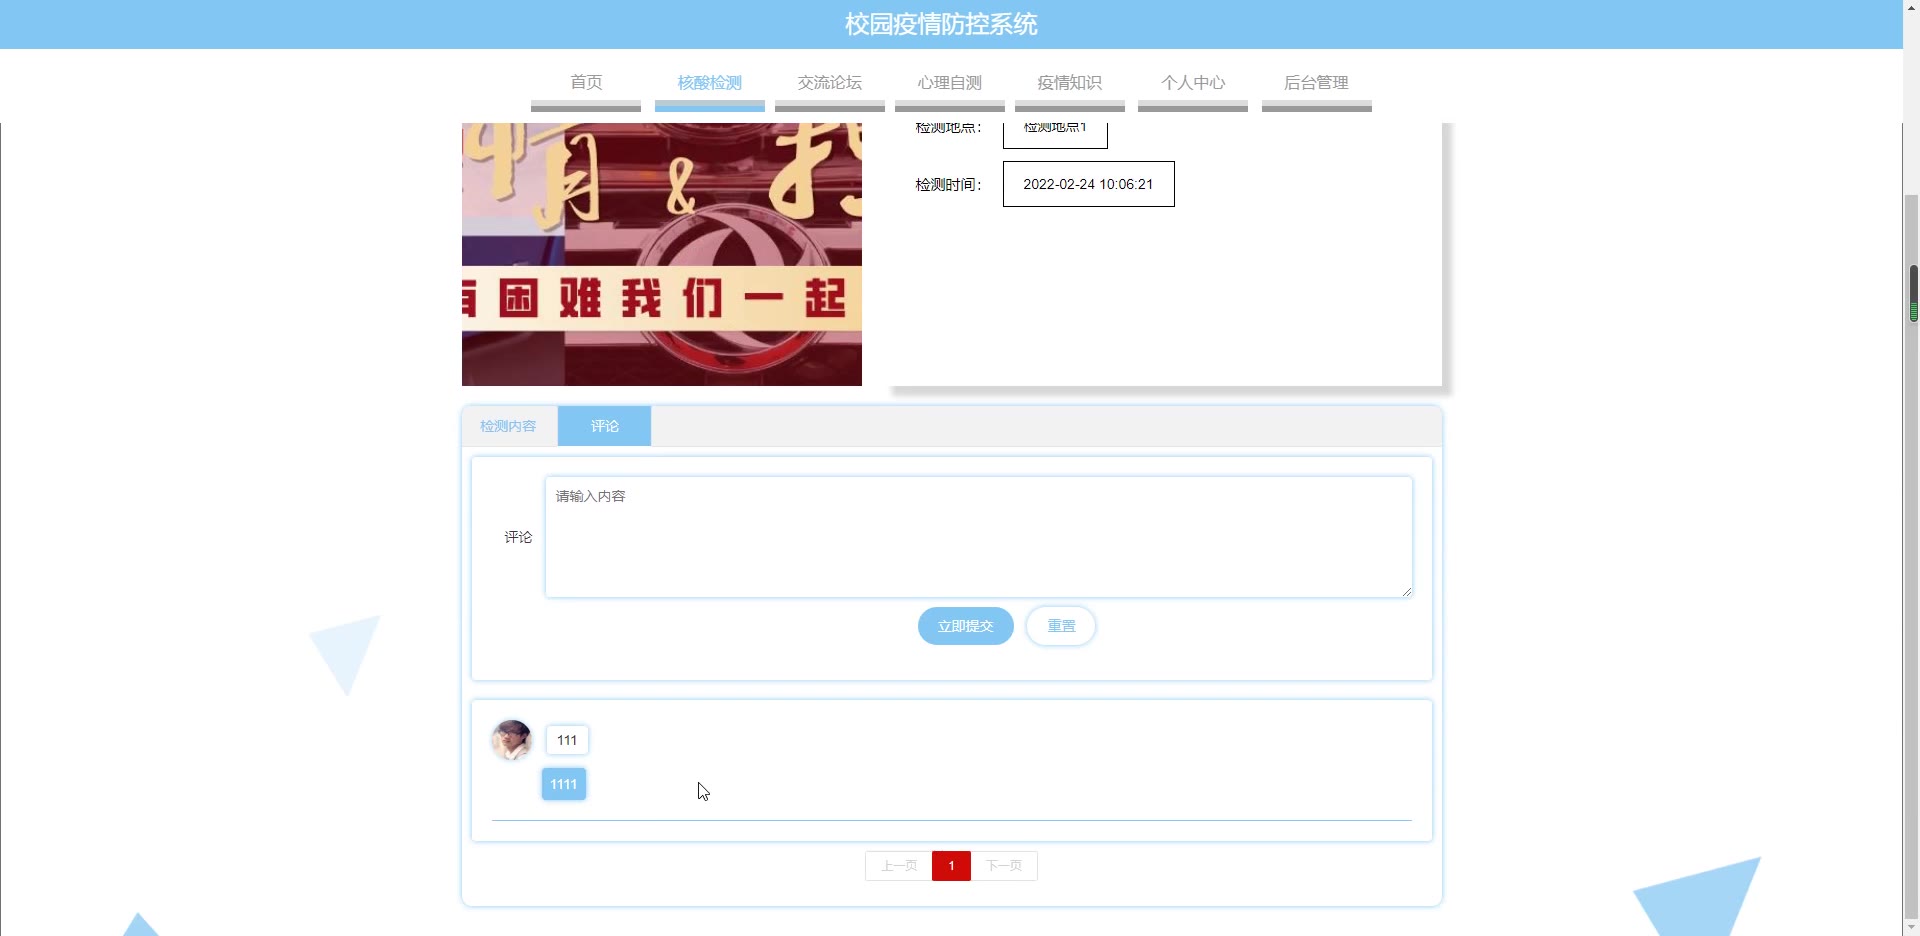Switch to the 检测内容 tab
The height and width of the screenshot is (936, 1920).
(x=509, y=426)
